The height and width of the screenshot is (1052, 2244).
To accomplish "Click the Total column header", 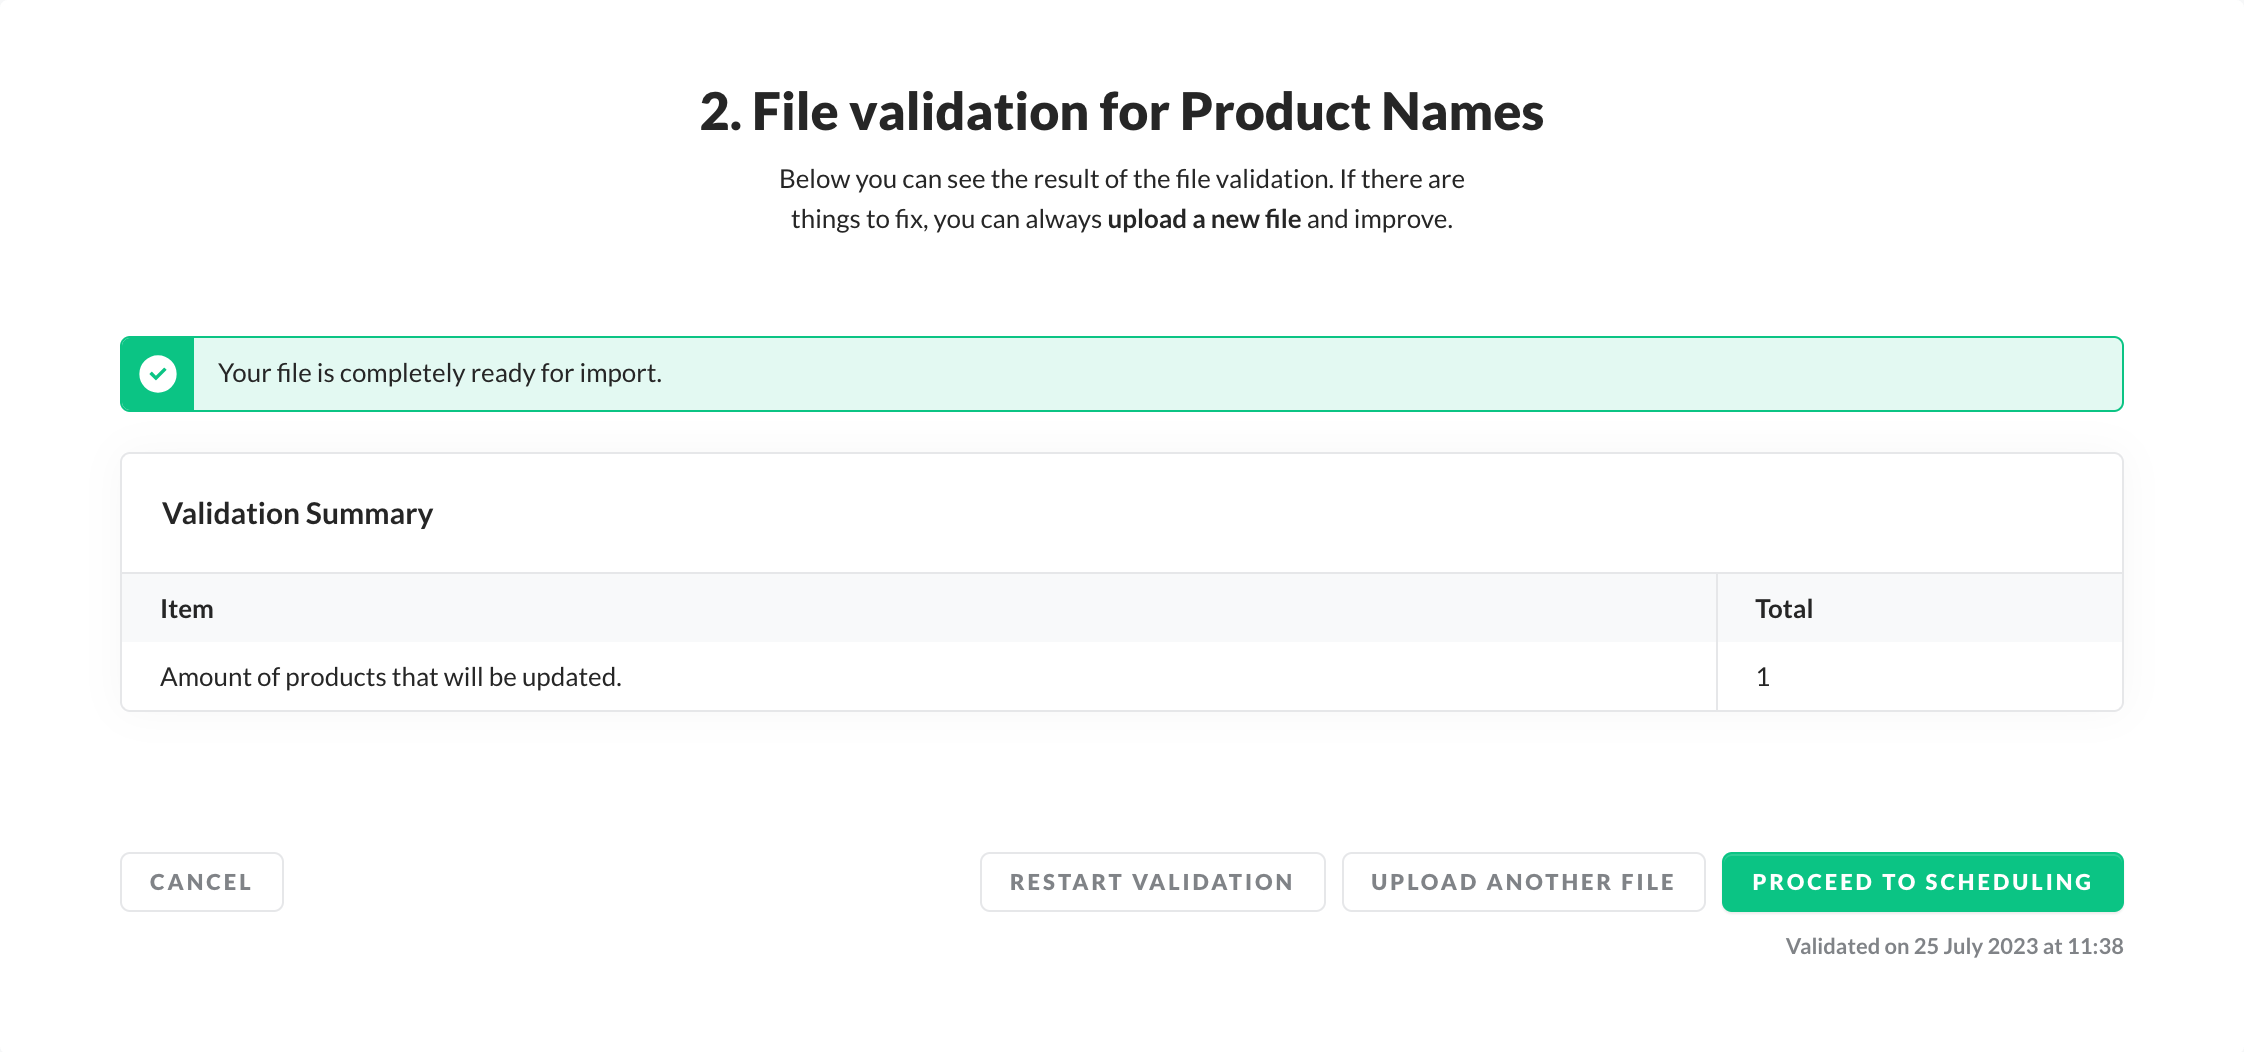I will pyautogui.click(x=1784, y=609).
